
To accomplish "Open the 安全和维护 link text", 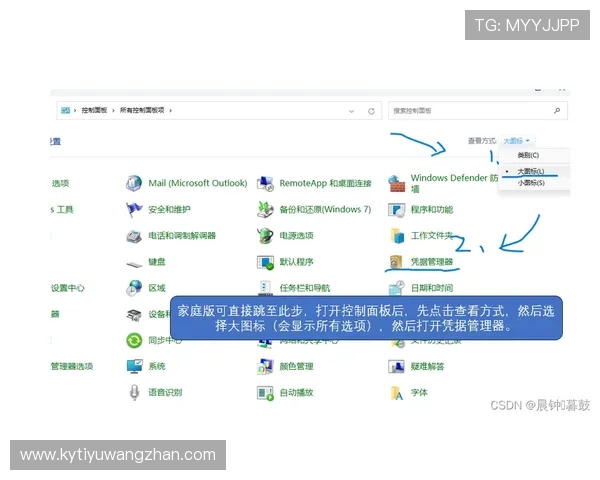I will click(169, 209).
